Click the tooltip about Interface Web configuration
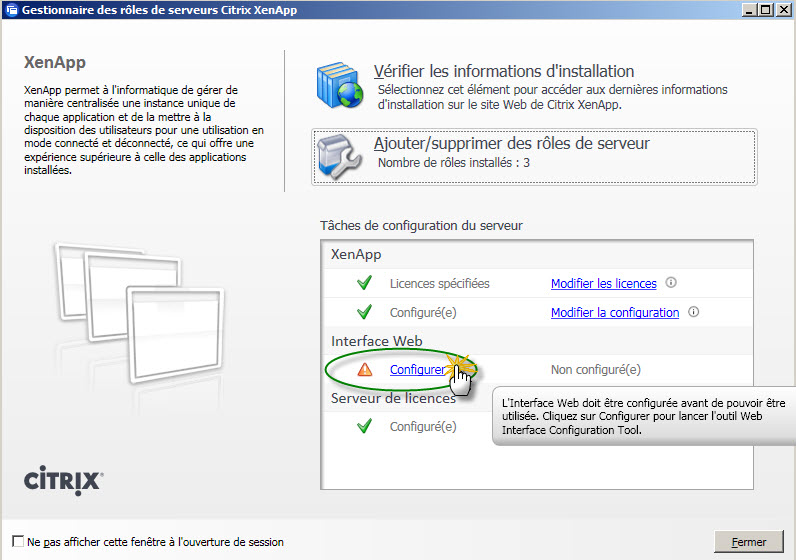This screenshot has width=796, height=560. tap(643, 416)
